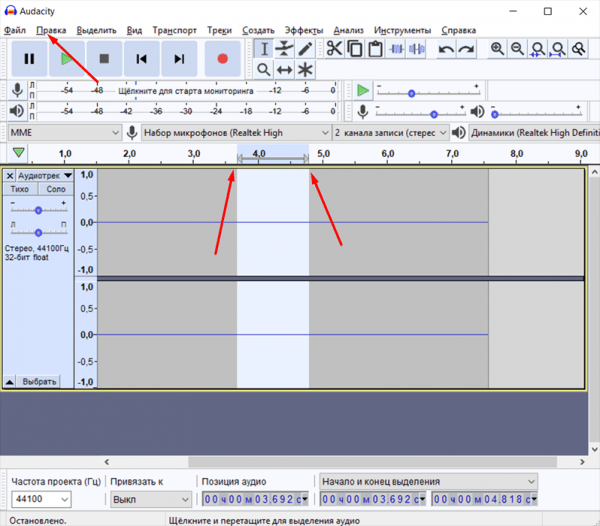Select the Multi-tool asterisk icon

(305, 70)
